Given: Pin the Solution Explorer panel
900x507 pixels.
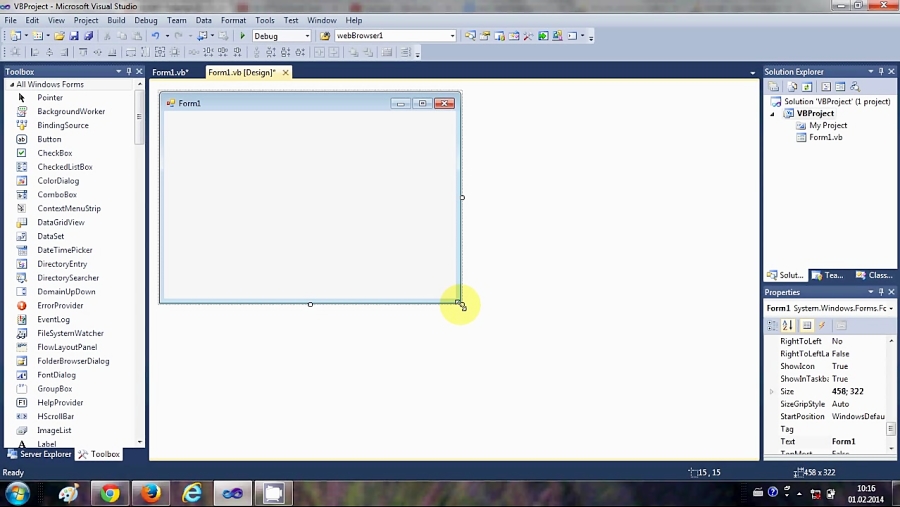Looking at the screenshot, I should point(881,71).
